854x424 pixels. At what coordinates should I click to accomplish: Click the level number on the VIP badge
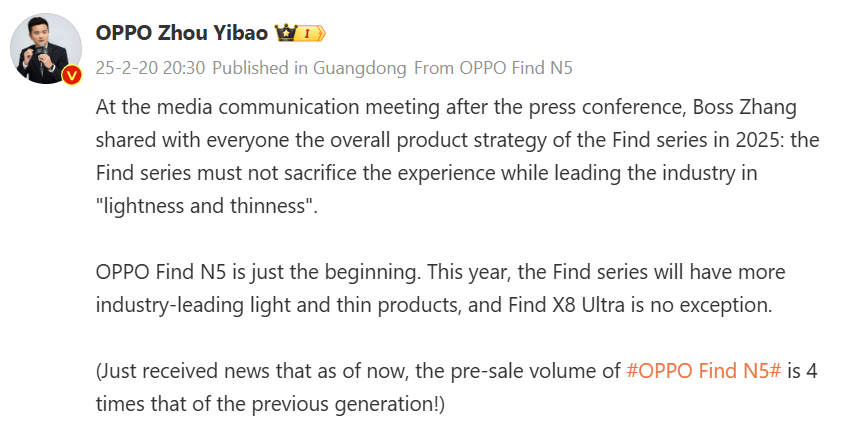coord(310,34)
